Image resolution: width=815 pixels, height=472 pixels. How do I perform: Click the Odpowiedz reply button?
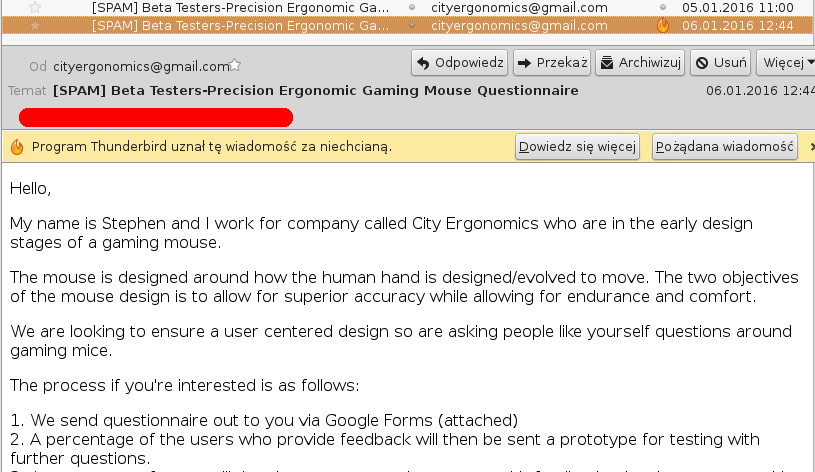click(x=460, y=63)
